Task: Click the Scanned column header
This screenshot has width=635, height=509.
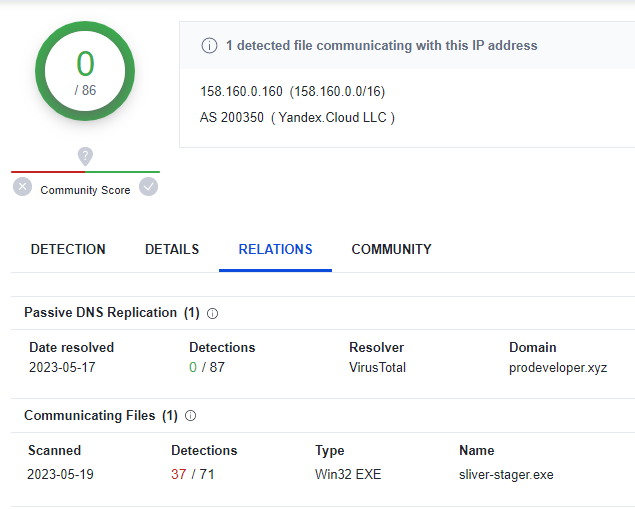Action: click(x=55, y=450)
